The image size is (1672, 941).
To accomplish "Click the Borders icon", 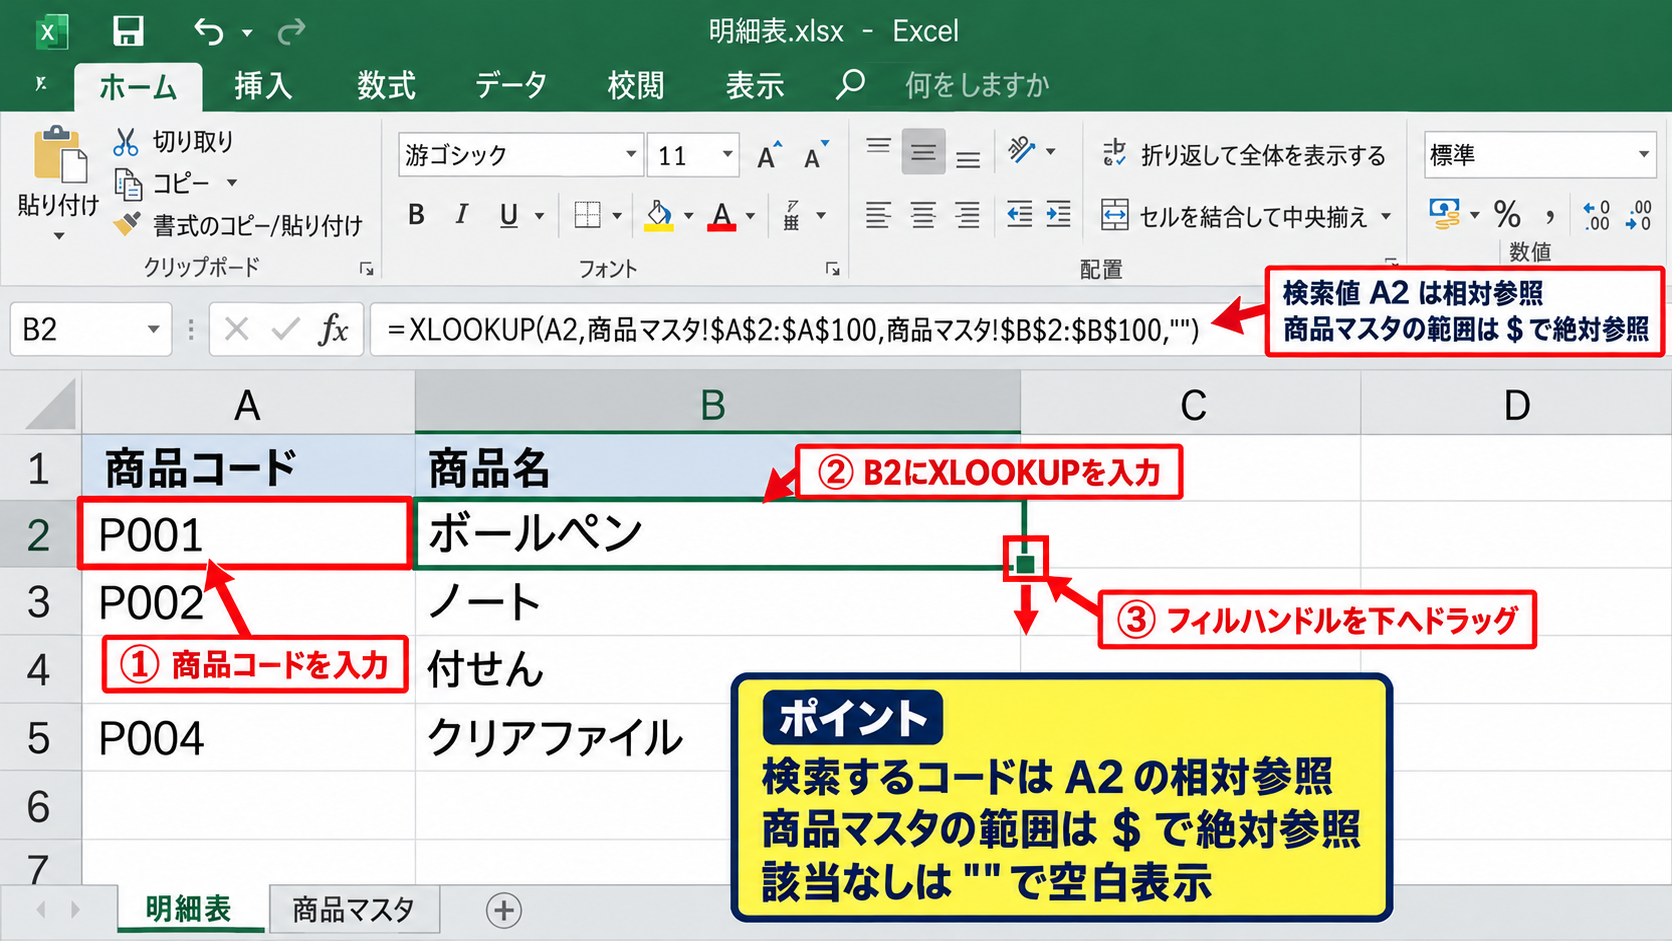I will pyautogui.click(x=587, y=215).
